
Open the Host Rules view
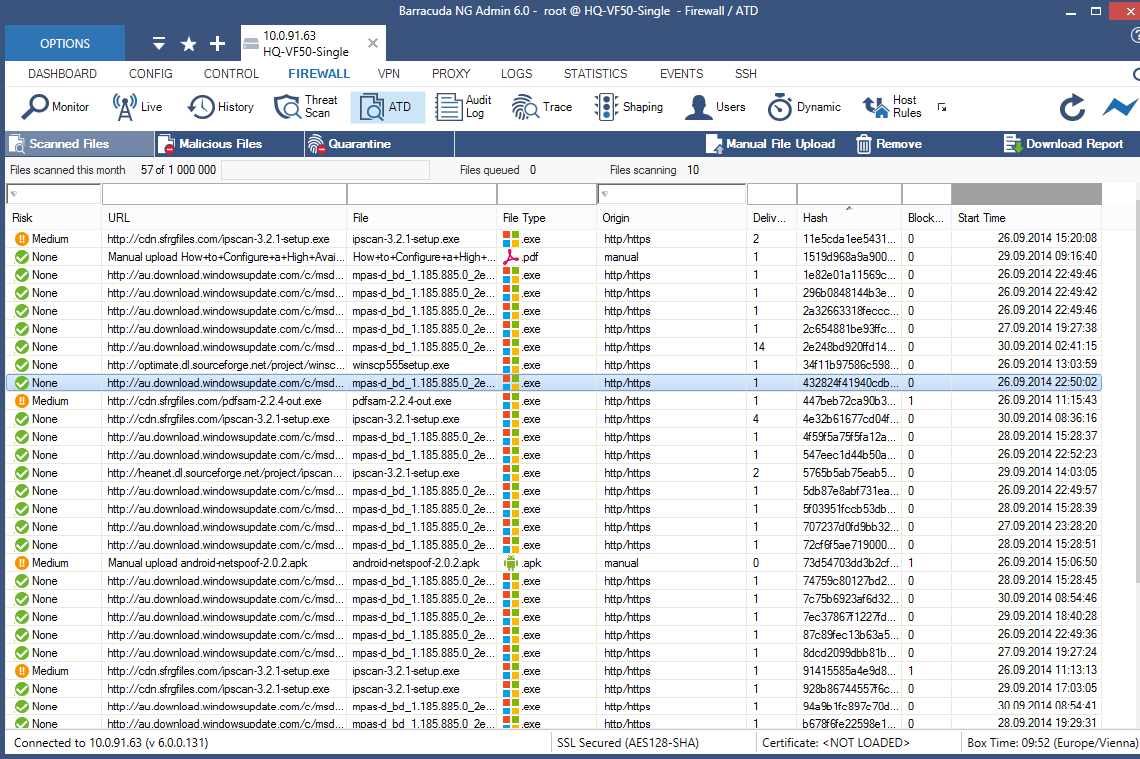pyautogui.click(x=892, y=107)
